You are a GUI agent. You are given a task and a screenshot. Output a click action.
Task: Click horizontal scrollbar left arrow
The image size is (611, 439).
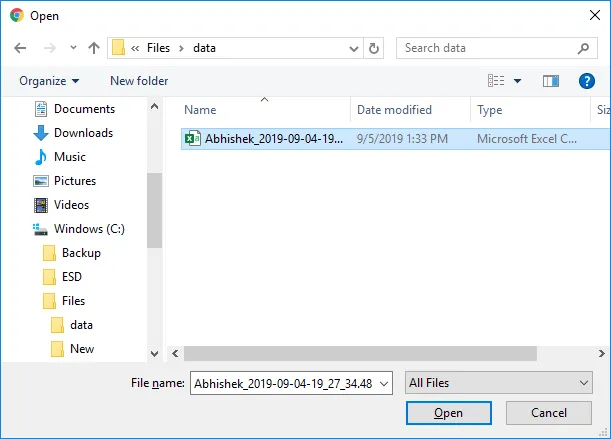point(175,354)
